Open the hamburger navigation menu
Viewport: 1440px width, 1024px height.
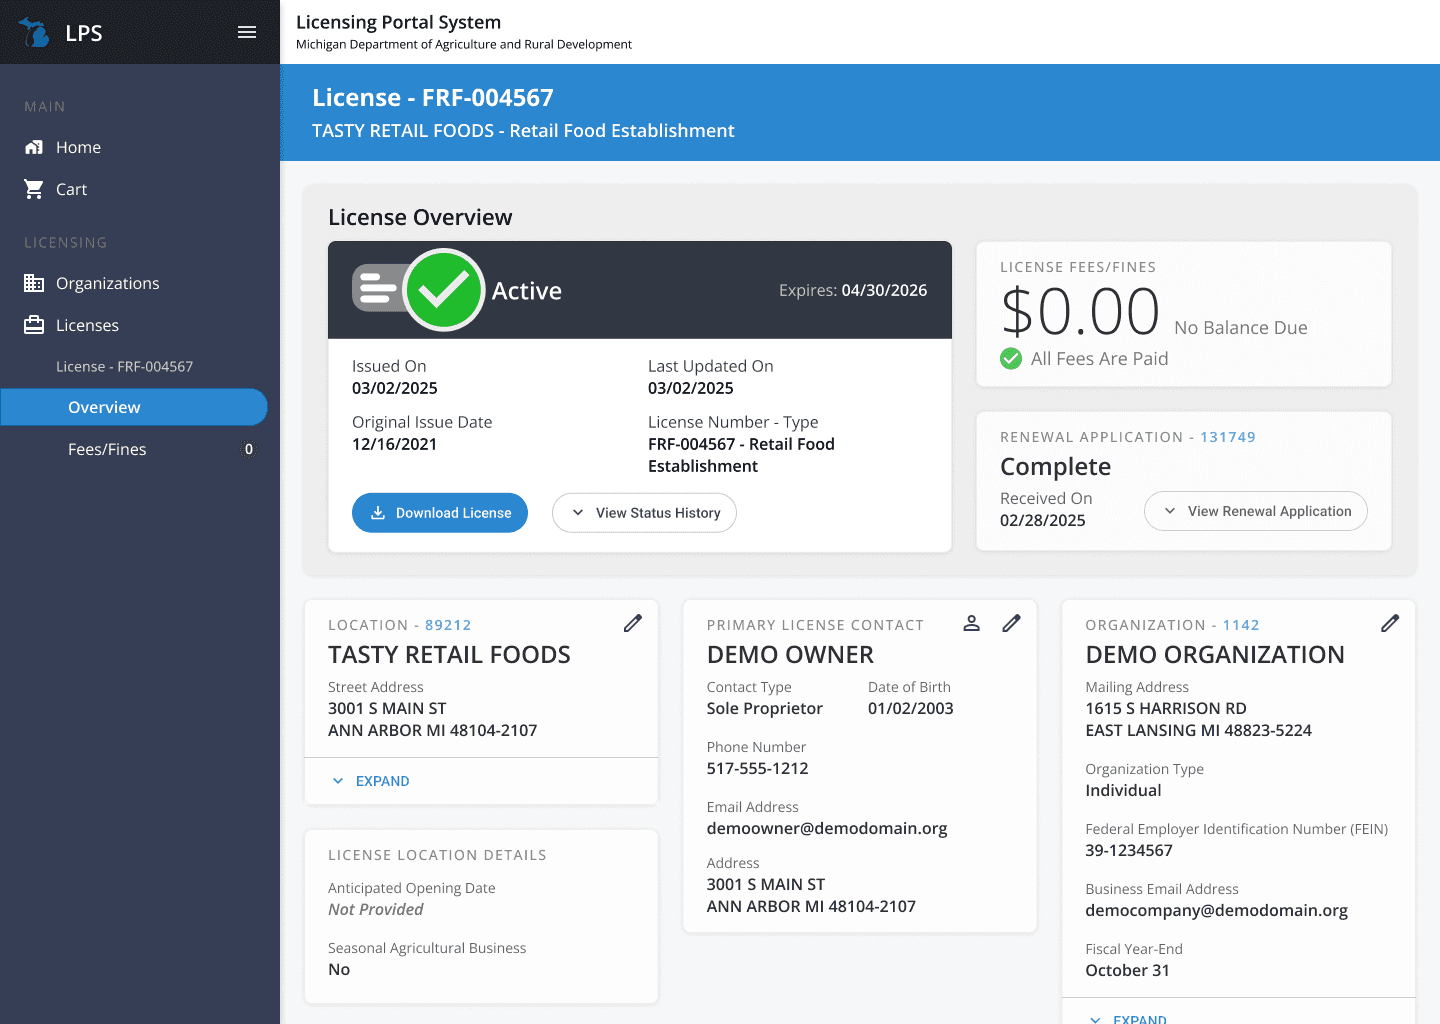tap(247, 31)
